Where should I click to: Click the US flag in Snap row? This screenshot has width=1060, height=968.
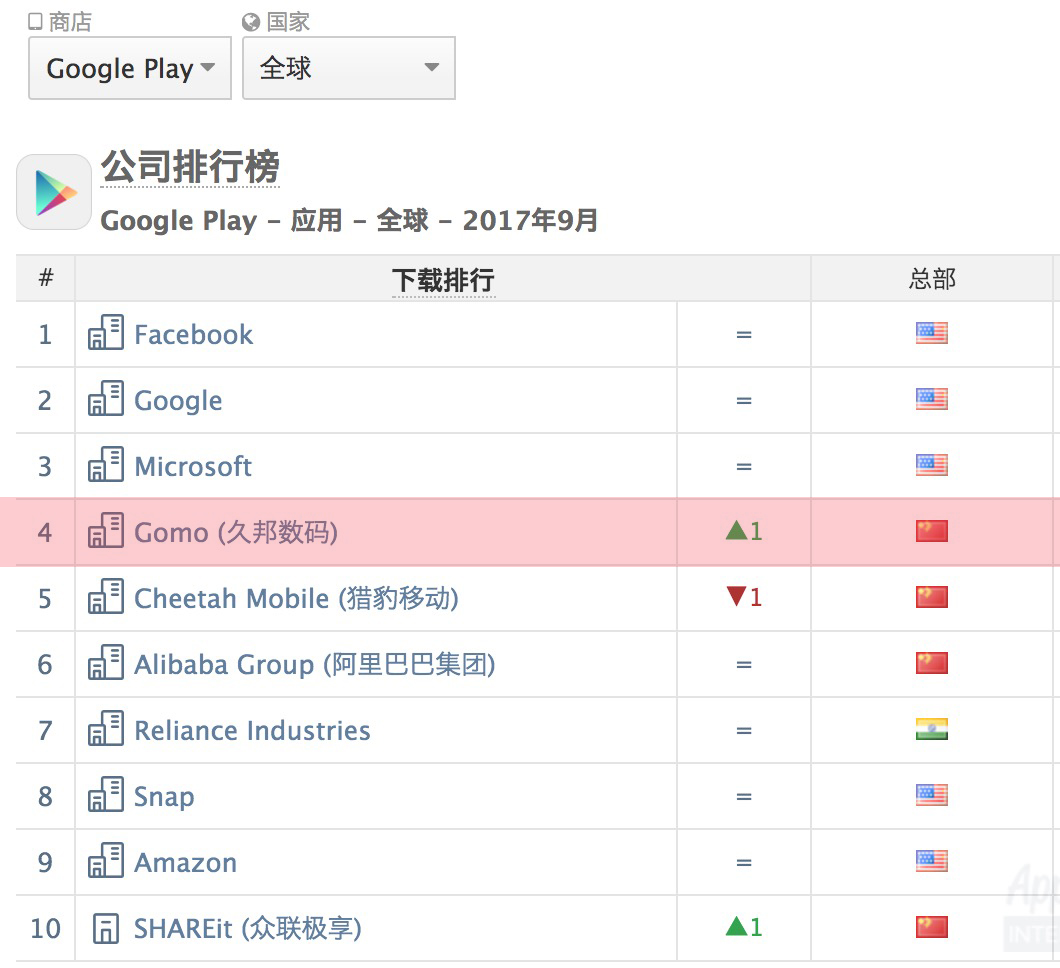click(x=932, y=795)
